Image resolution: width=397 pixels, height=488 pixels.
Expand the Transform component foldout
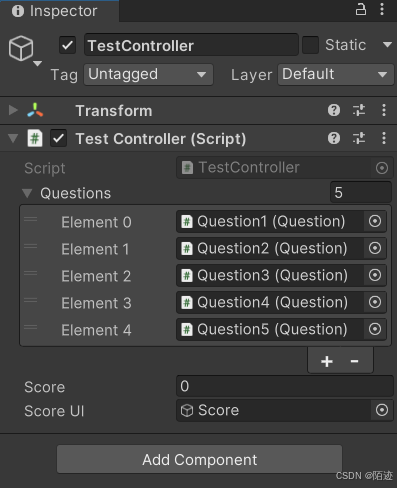[13, 110]
